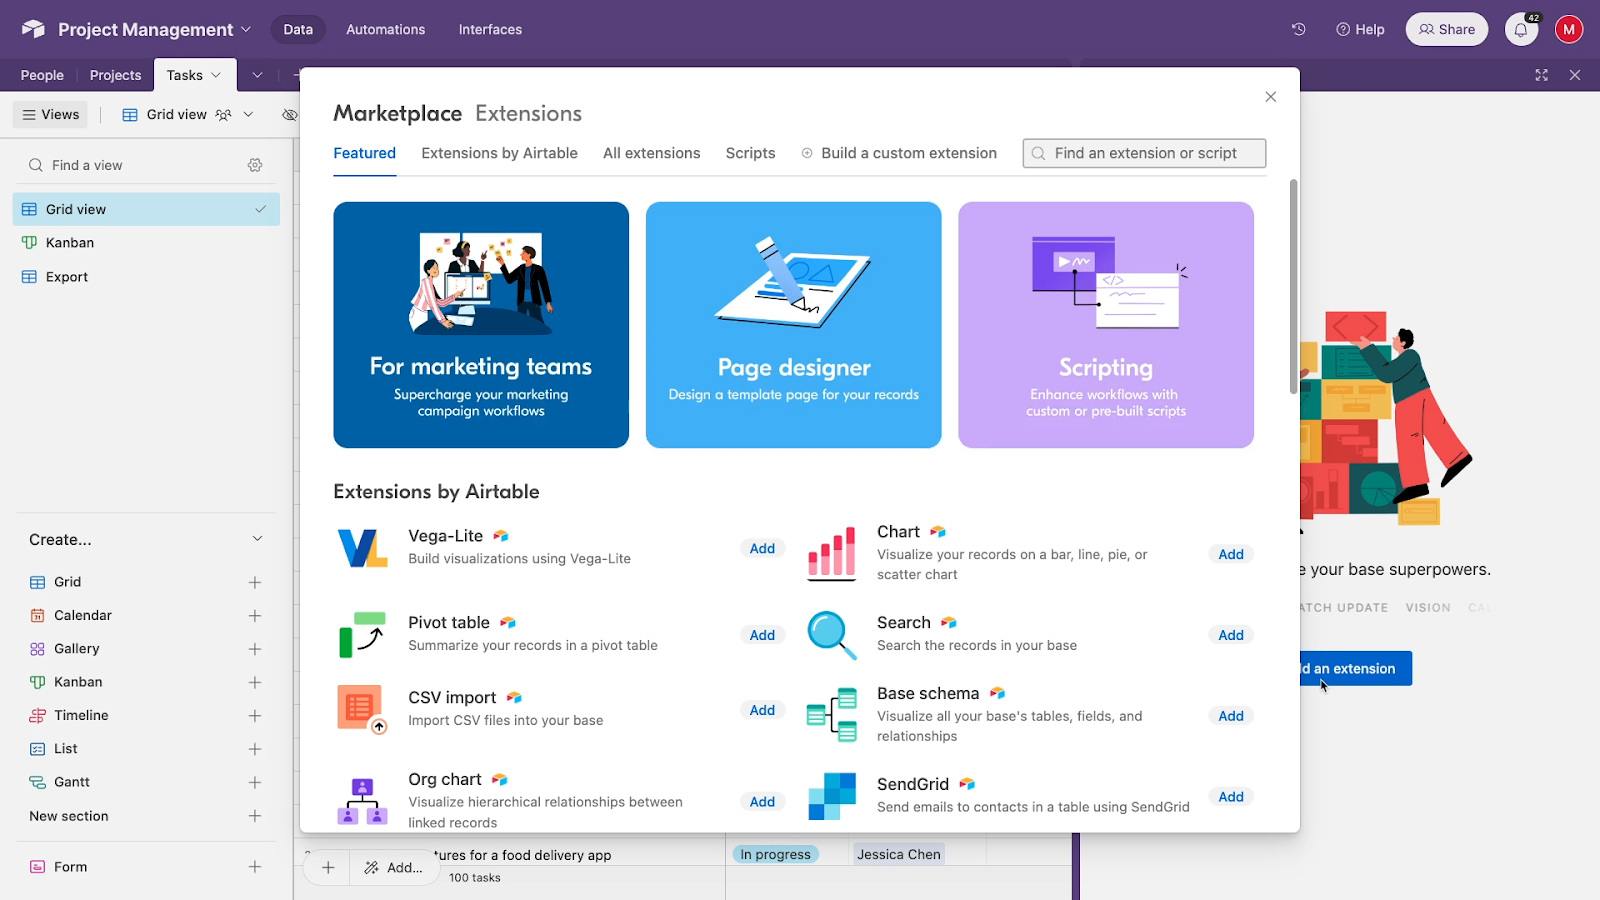1600x900 pixels.
Task: Open the base history icon
Action: click(x=1298, y=29)
